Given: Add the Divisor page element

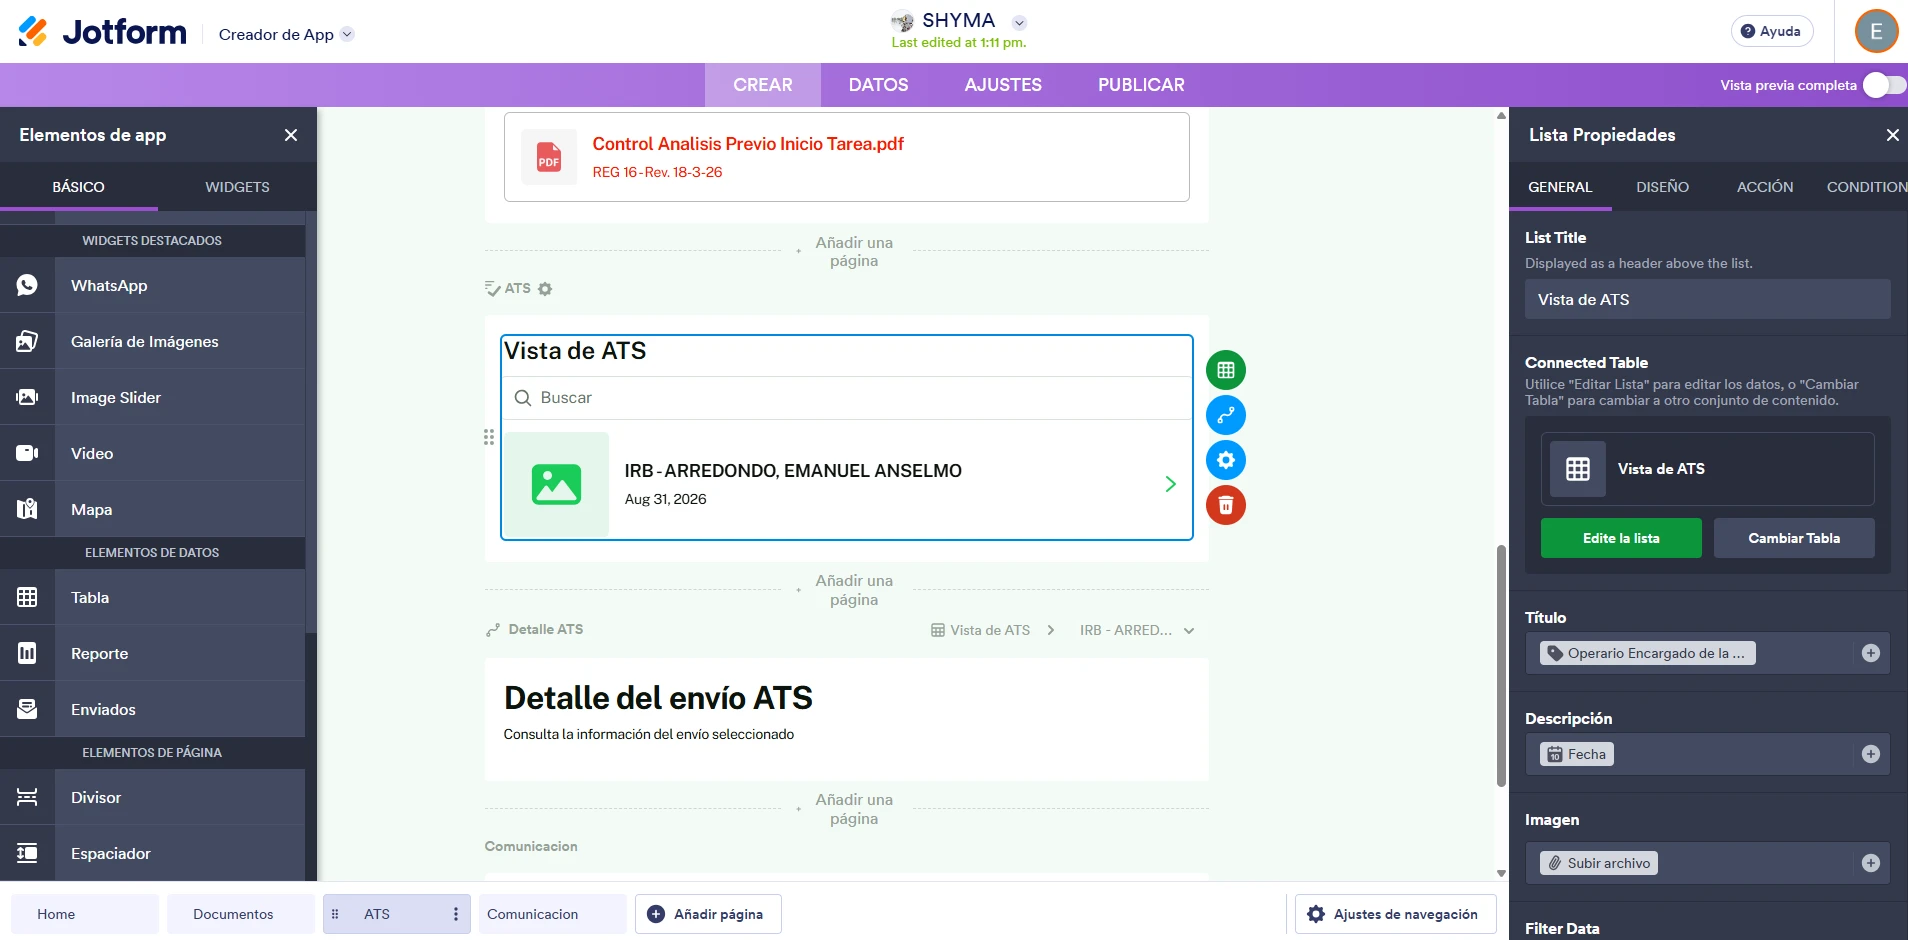Looking at the screenshot, I should coord(152,797).
